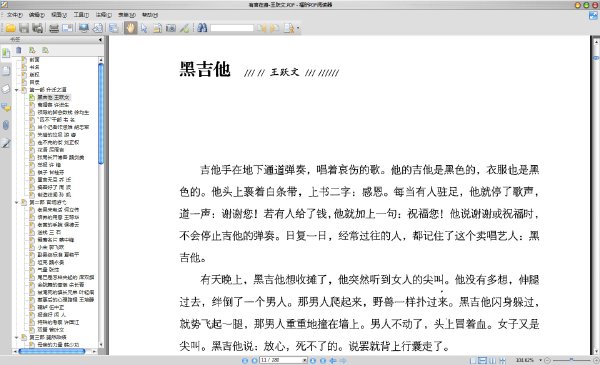Show the Bookmarks panel tab
This screenshot has height=365, width=600.
[x=6, y=53]
